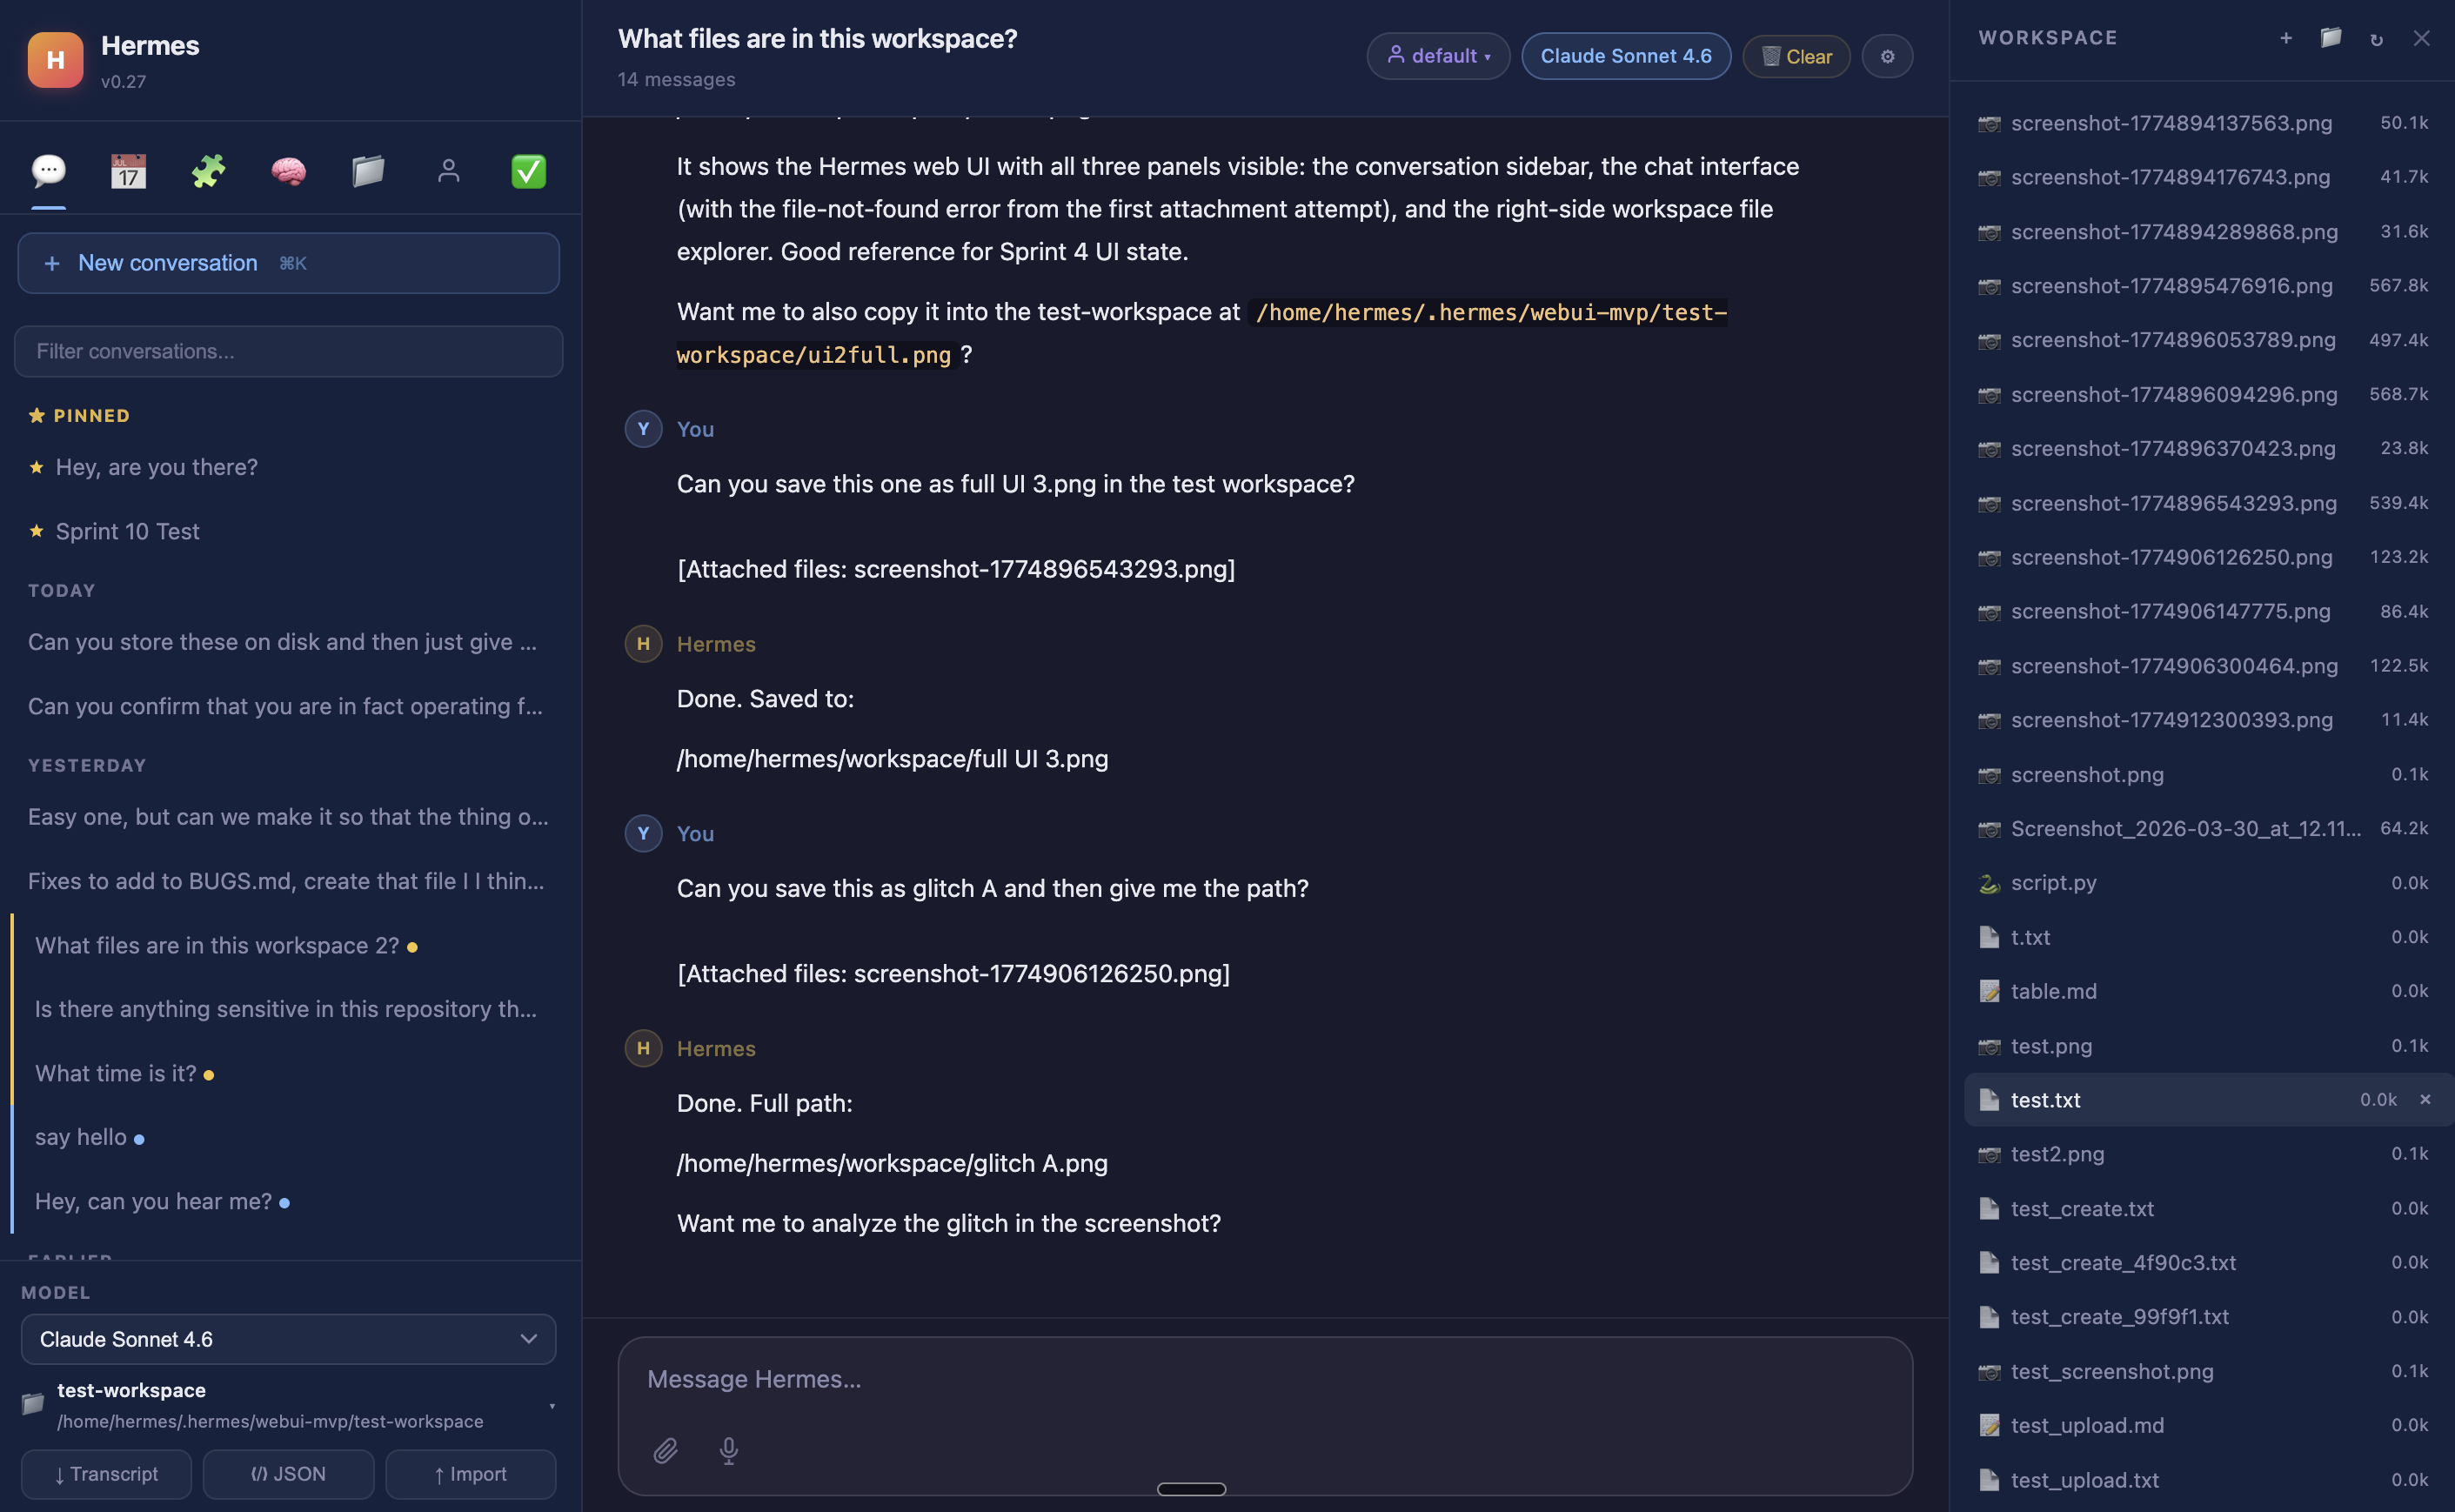The height and width of the screenshot is (1512, 2455).
Task: Open script.py in the workspace file list
Action: [2053, 882]
